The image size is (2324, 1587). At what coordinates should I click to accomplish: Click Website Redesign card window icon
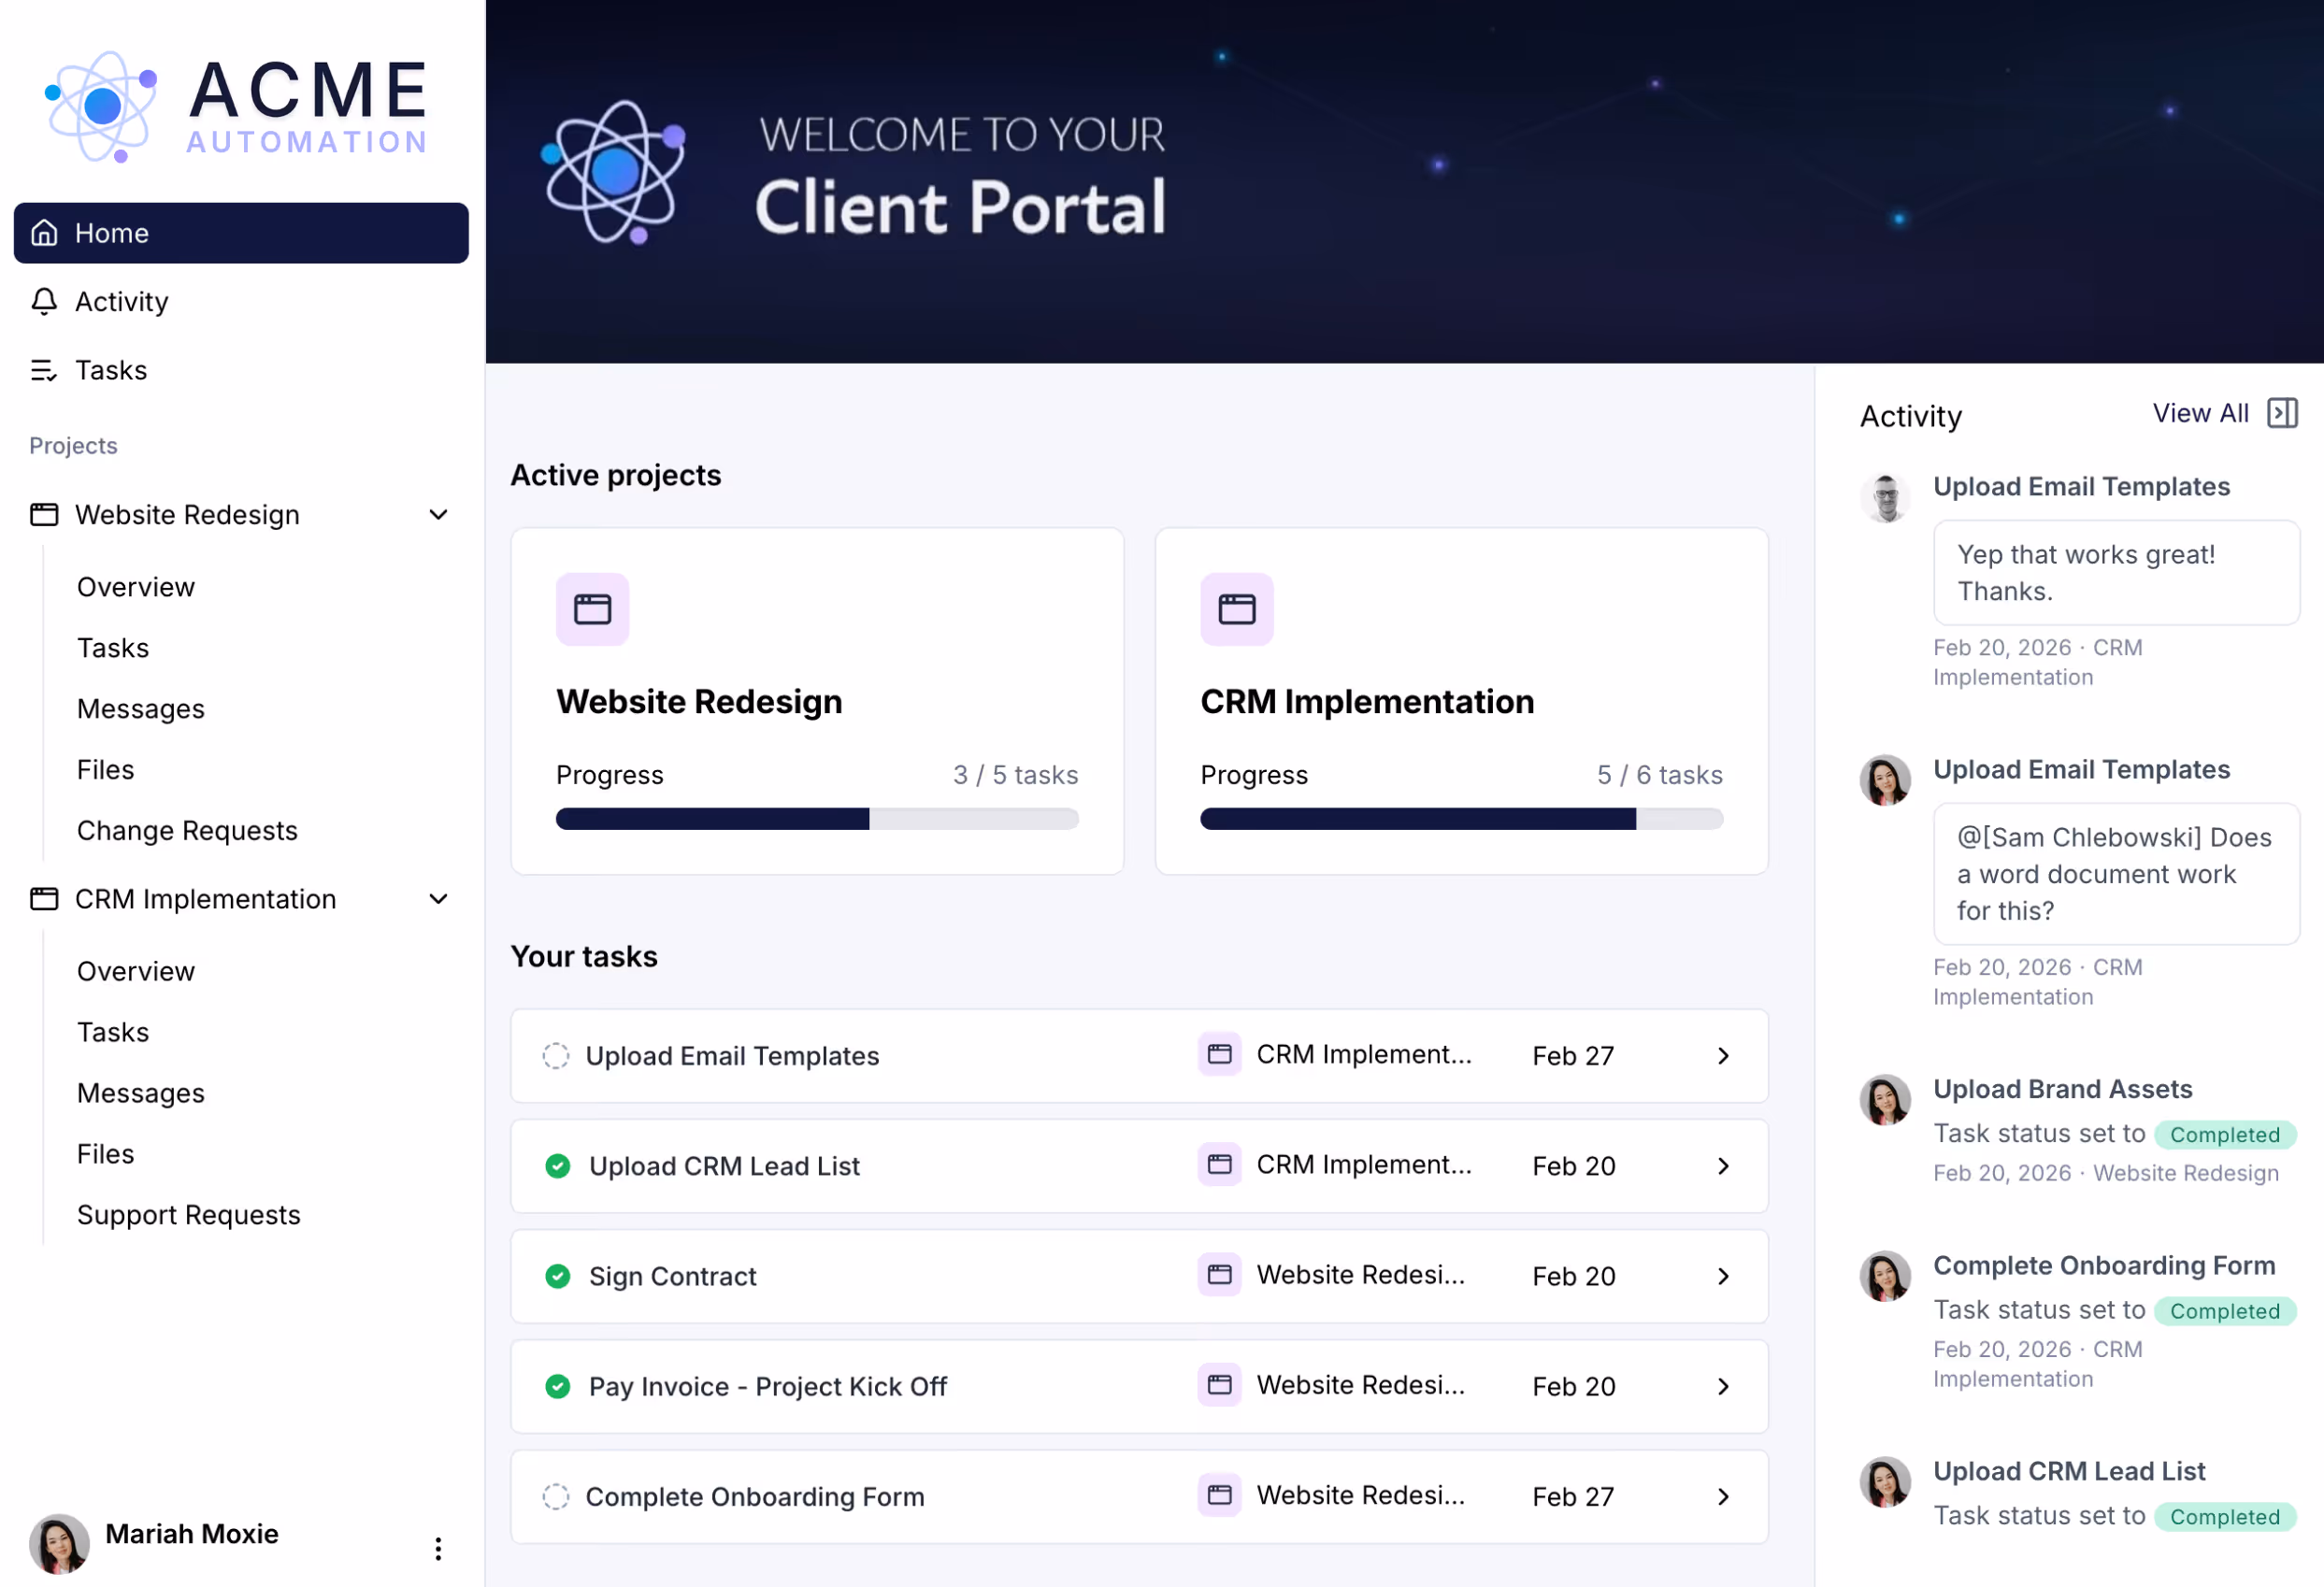pyautogui.click(x=592, y=609)
